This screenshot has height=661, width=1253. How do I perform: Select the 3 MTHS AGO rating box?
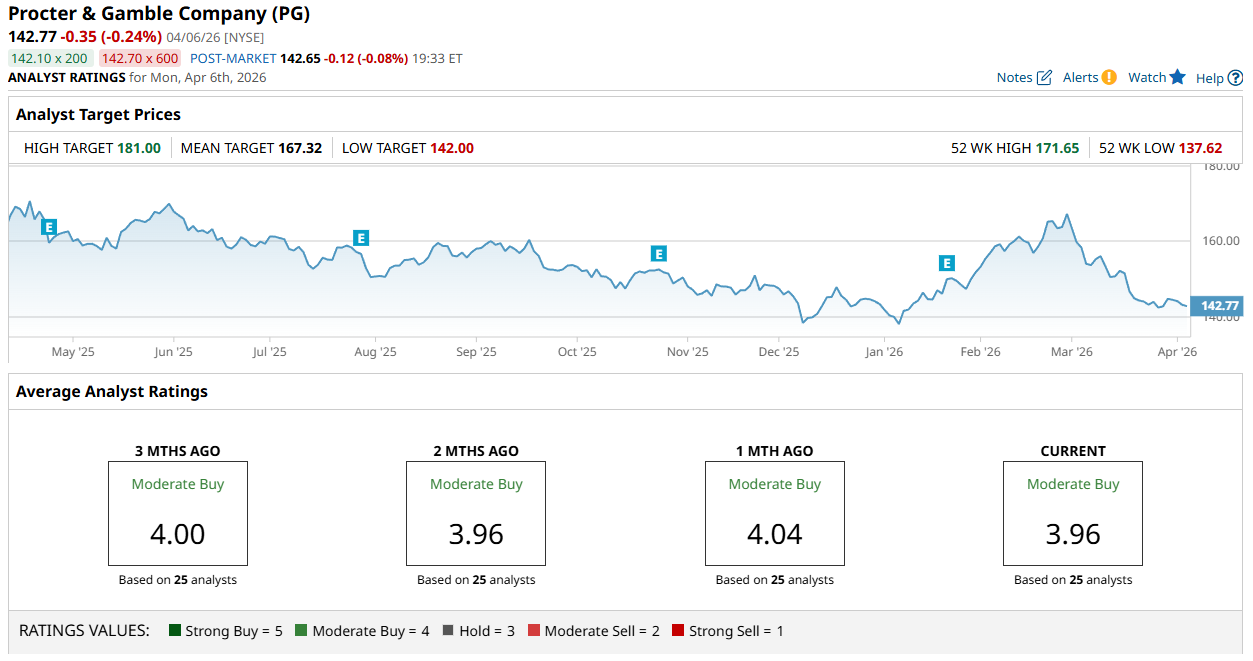point(178,513)
